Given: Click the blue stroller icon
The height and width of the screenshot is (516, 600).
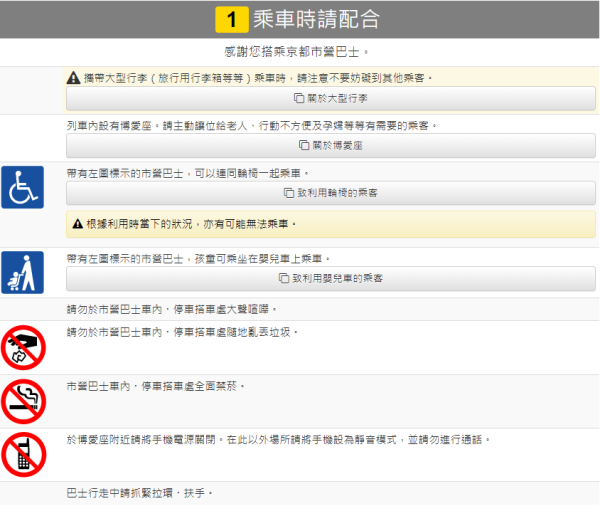Looking at the screenshot, I should (x=22, y=273).
